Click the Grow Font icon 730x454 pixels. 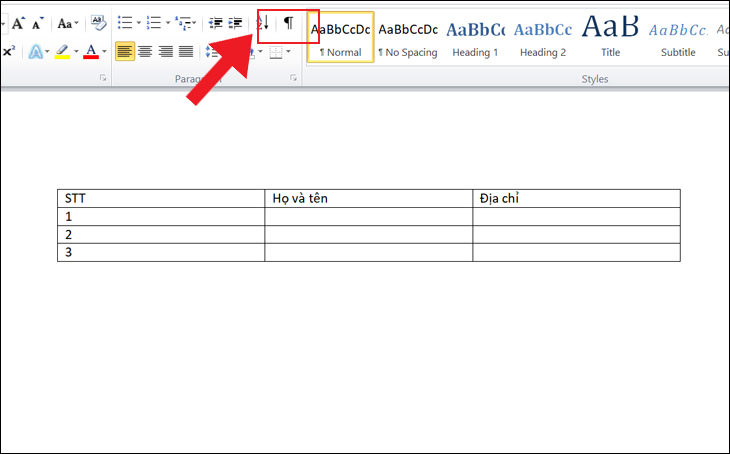pyautogui.click(x=19, y=23)
